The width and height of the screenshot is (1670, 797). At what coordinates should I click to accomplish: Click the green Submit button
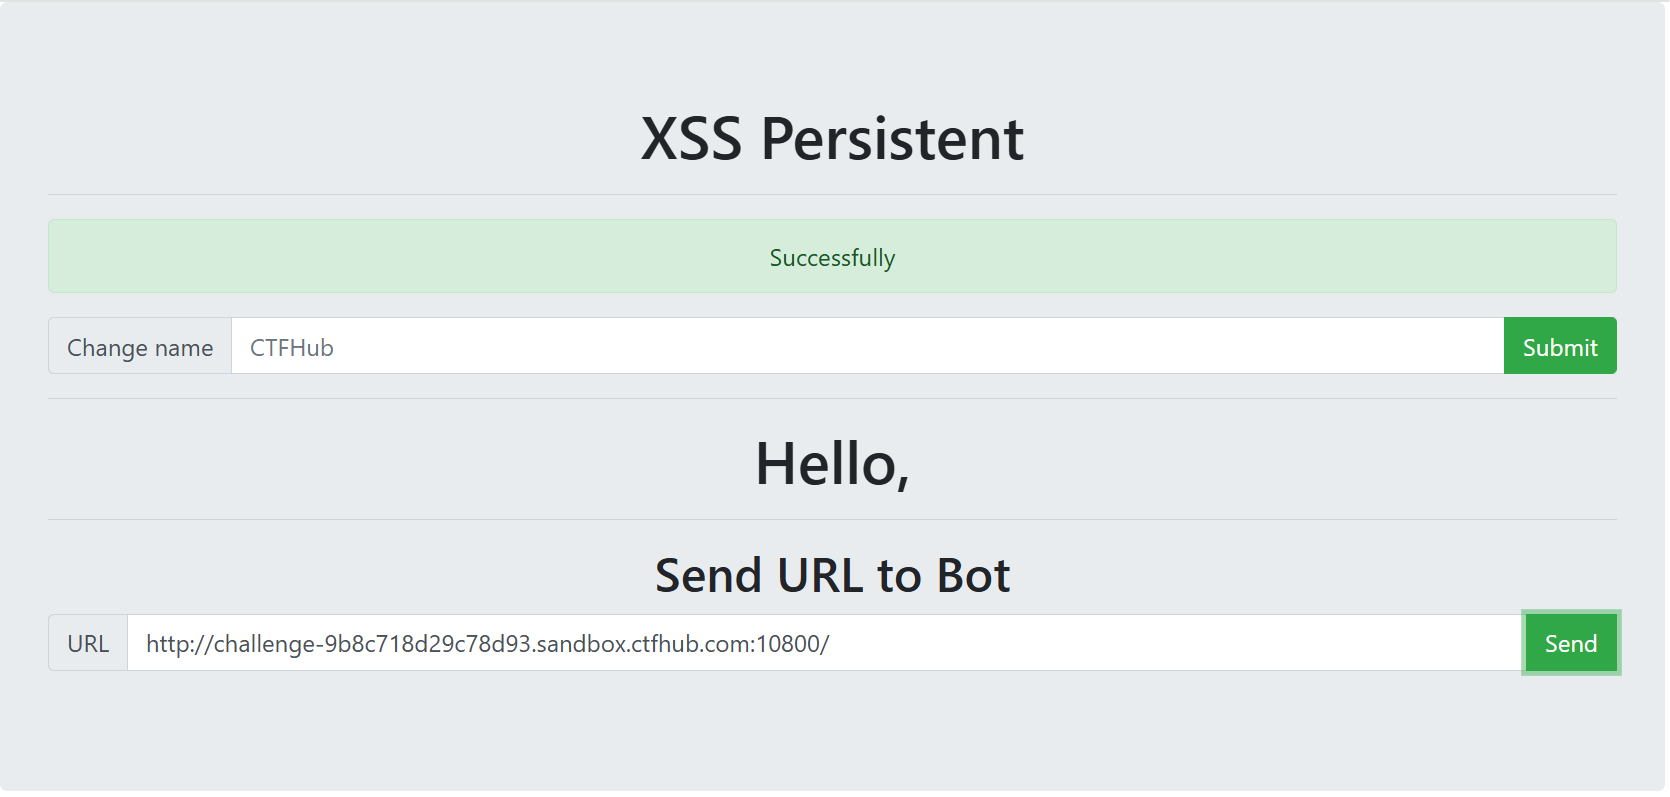(x=1559, y=346)
